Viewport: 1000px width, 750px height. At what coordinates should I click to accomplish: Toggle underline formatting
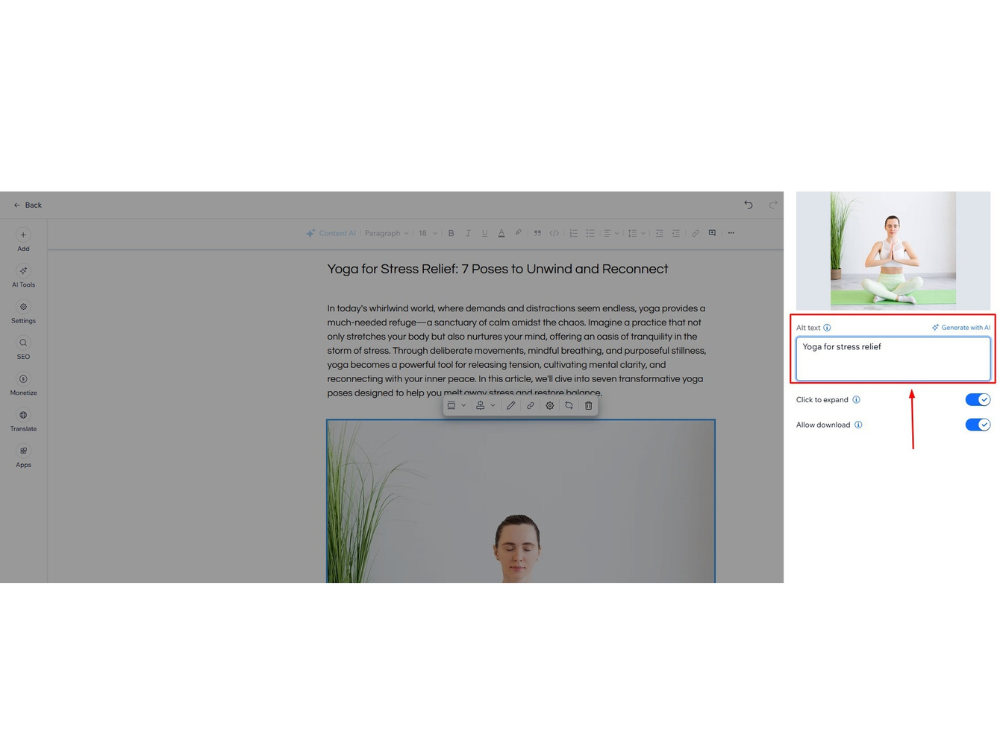point(485,233)
